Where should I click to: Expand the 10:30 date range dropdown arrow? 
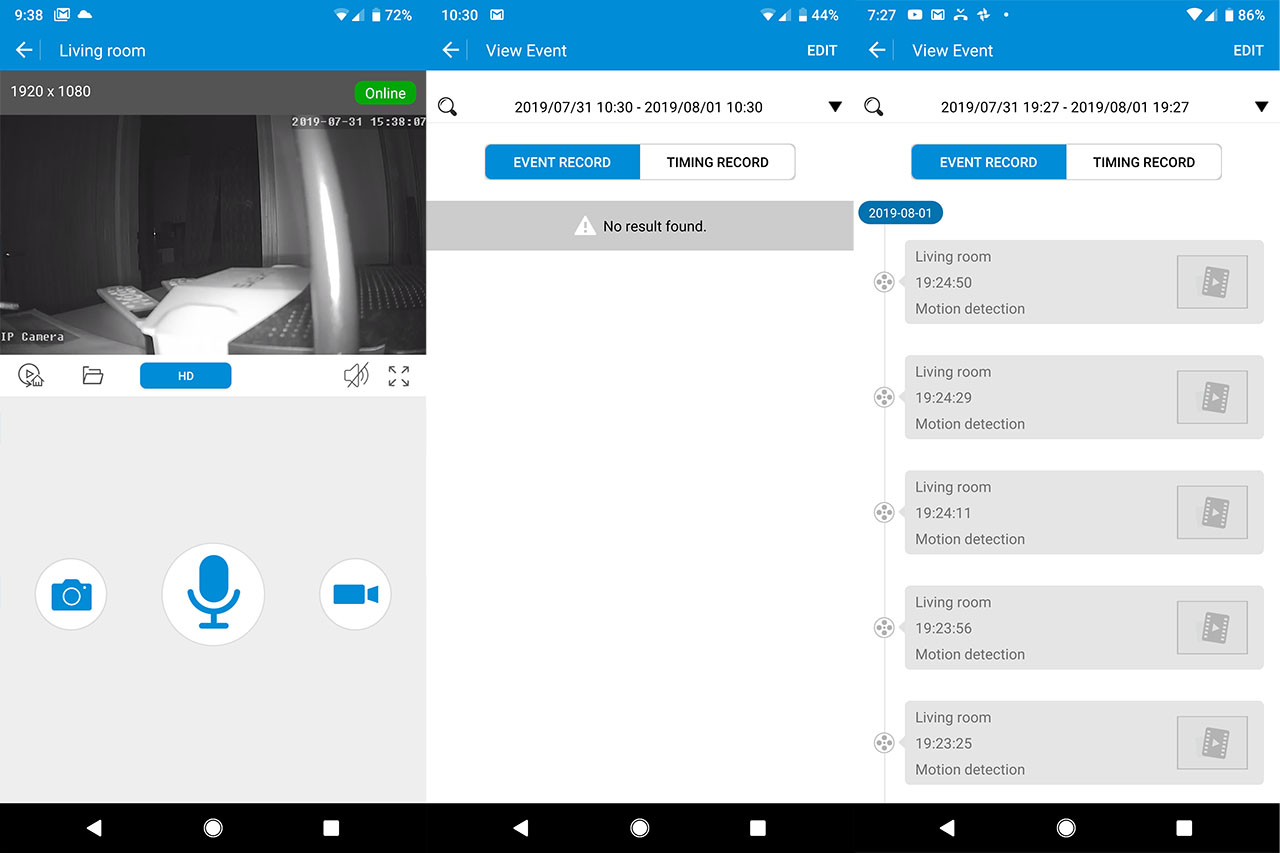(835, 107)
